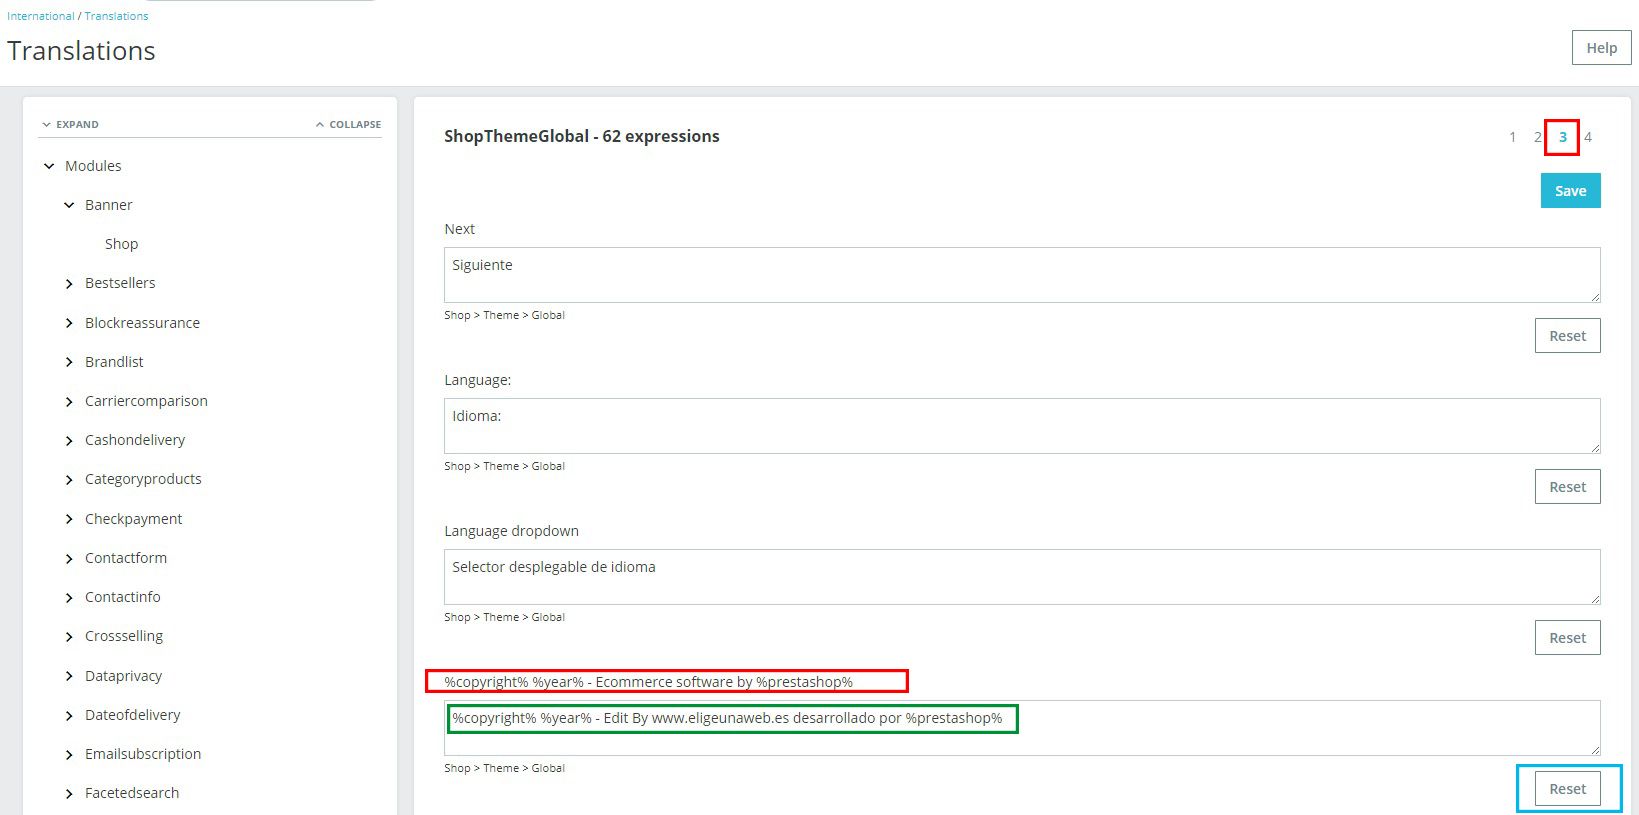The image size is (1639, 815).
Task: Expand the Blockreassurance chevron
Action: coord(69,323)
